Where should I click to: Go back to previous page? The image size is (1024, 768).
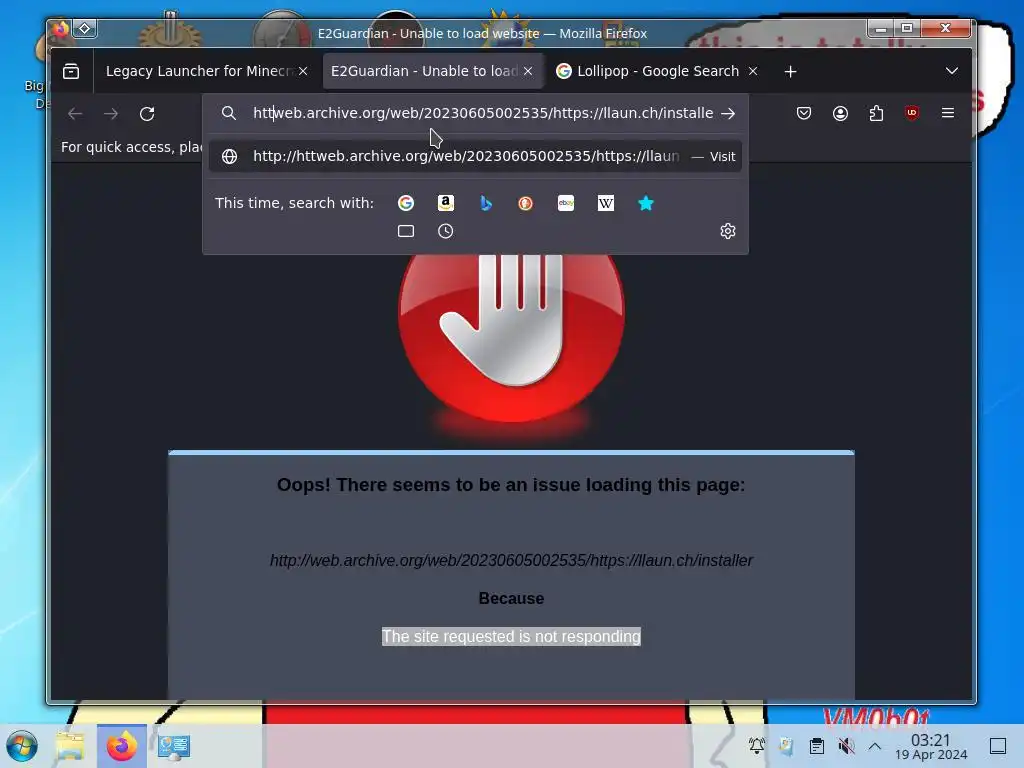click(x=75, y=114)
